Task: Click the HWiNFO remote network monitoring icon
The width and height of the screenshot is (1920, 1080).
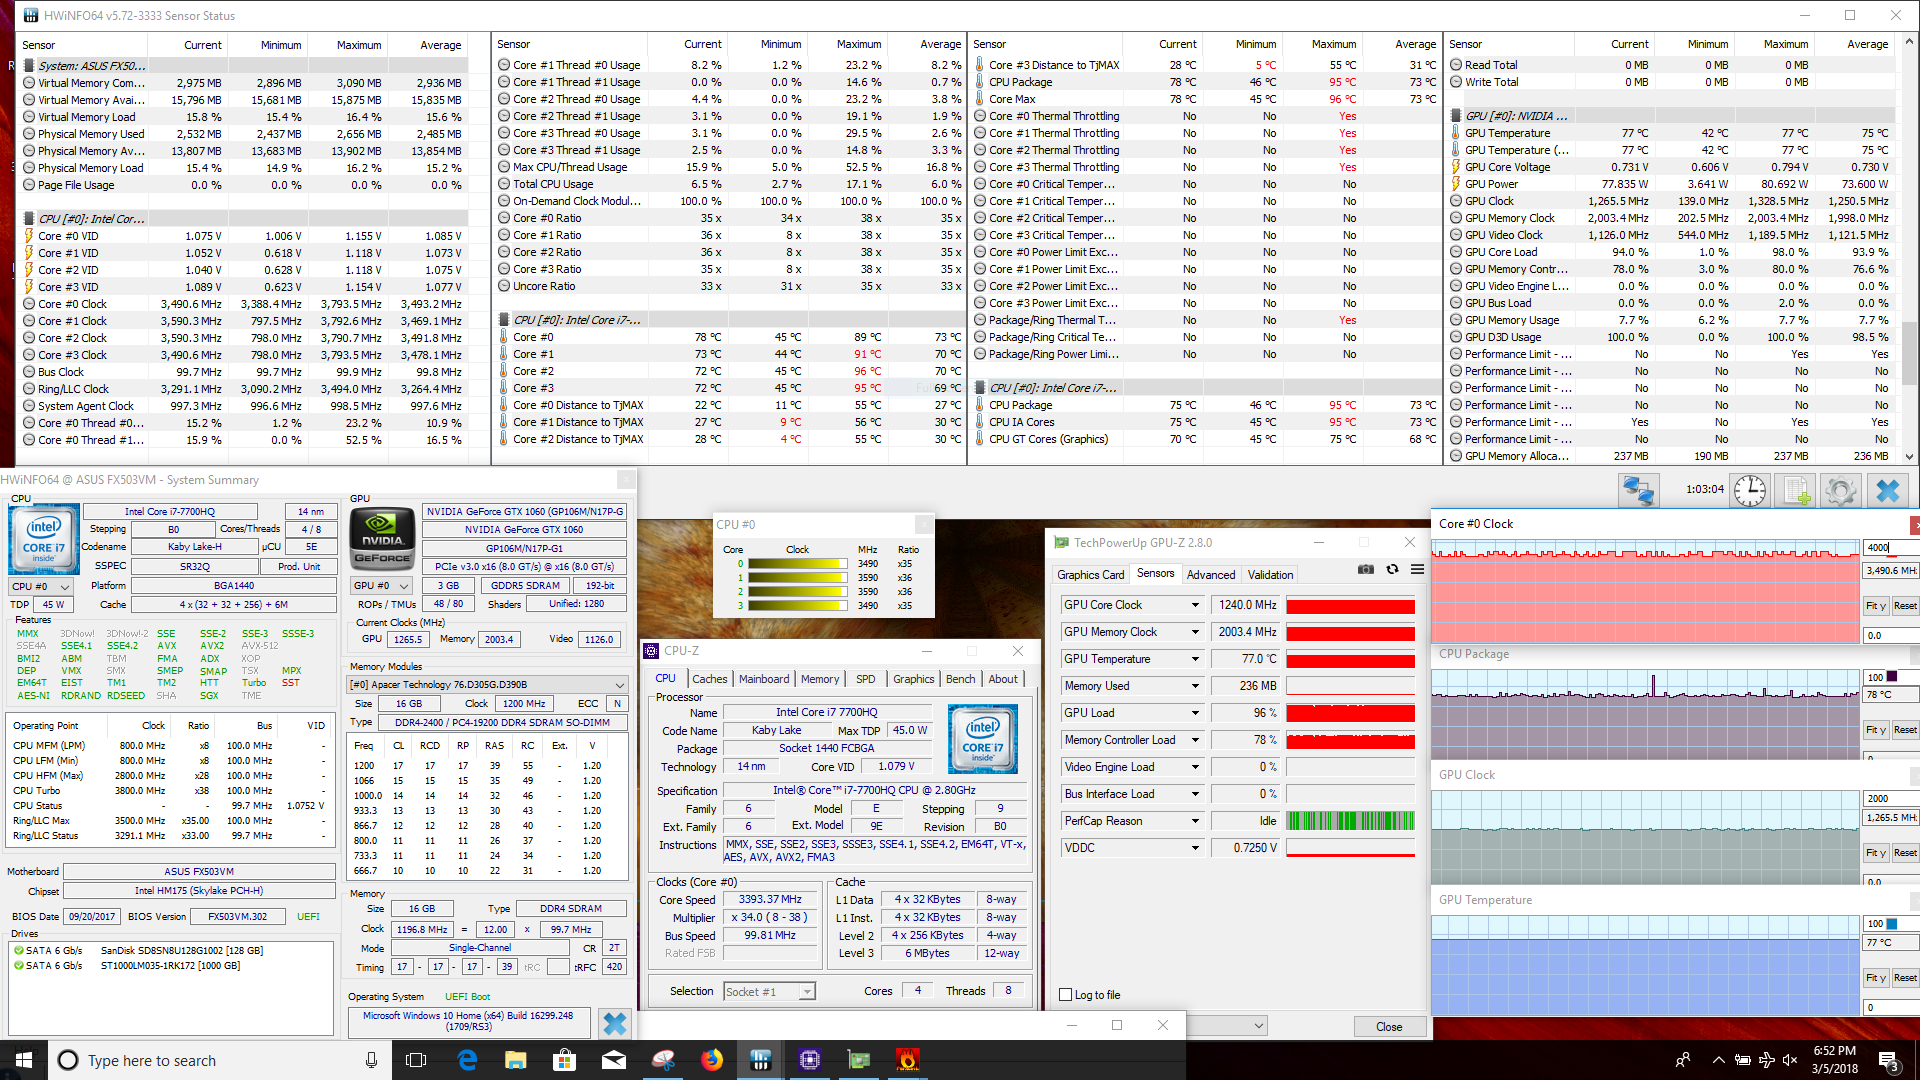Action: click(x=1638, y=490)
